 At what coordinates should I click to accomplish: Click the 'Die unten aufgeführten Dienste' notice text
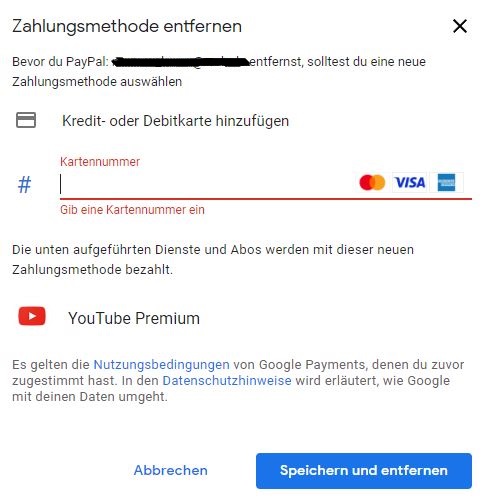click(213, 259)
